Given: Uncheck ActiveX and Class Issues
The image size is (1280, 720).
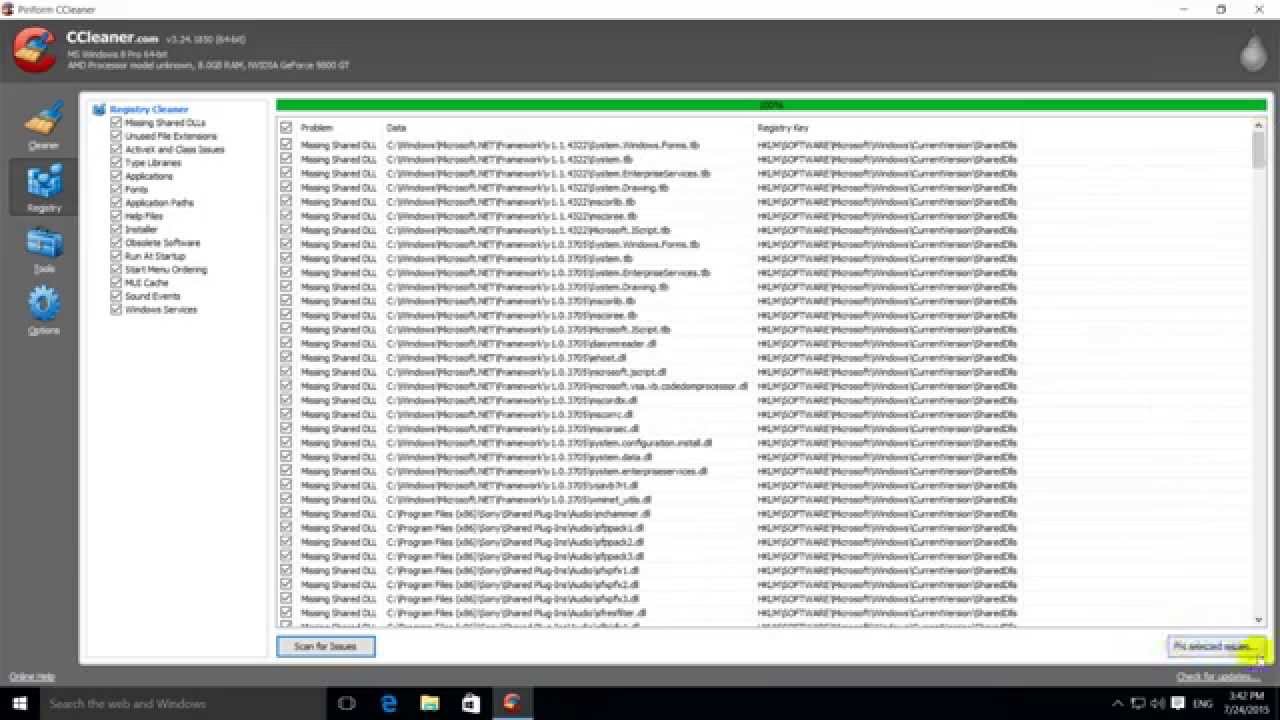Looking at the screenshot, I should click(116, 149).
